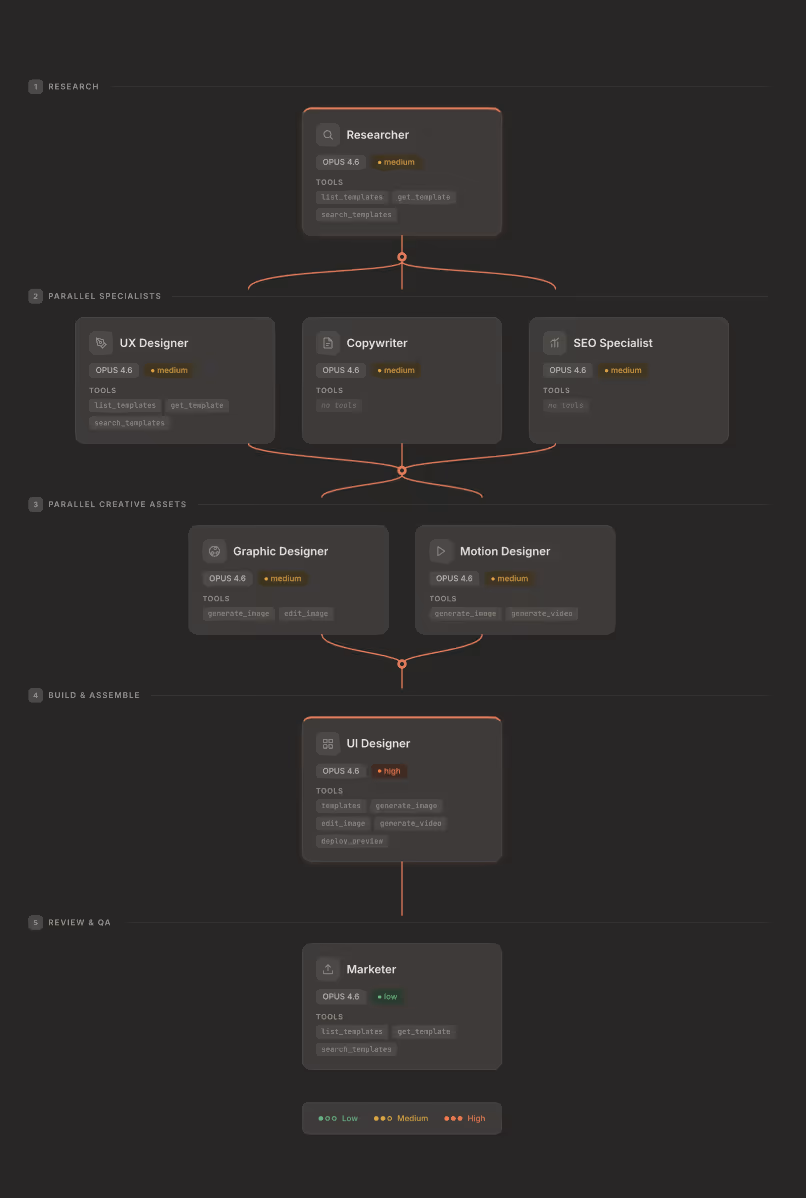Image resolution: width=806 pixels, height=1198 pixels.
Task: Click the SEO Specialist chart icon
Action: point(554,342)
